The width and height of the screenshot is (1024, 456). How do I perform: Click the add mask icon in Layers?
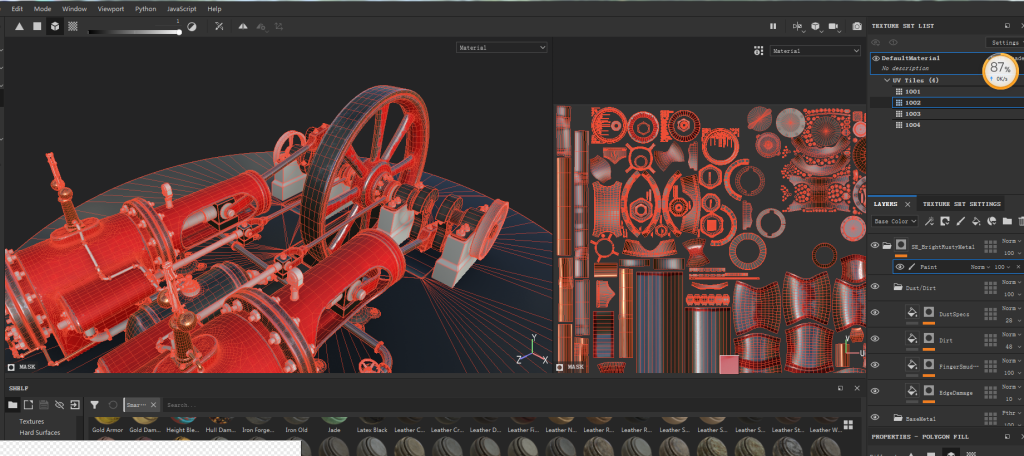pos(944,221)
